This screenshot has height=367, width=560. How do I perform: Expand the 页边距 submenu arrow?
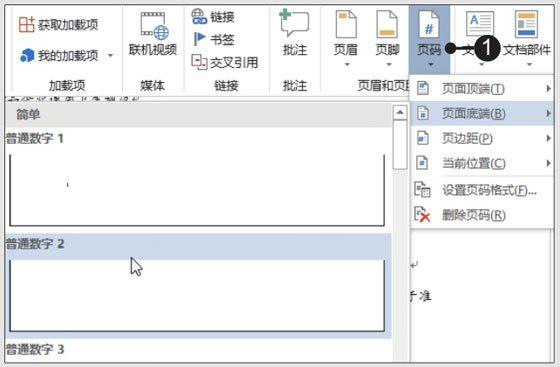pyautogui.click(x=548, y=138)
